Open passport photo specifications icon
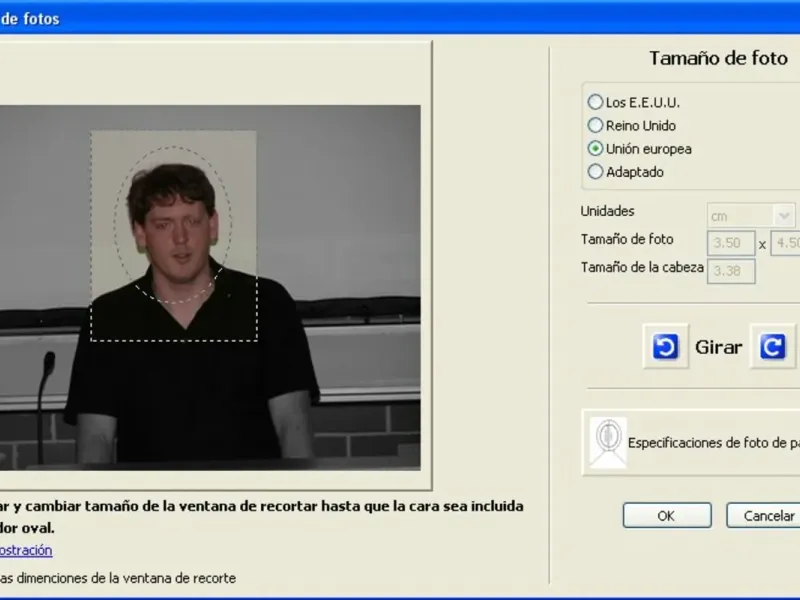 [608, 442]
